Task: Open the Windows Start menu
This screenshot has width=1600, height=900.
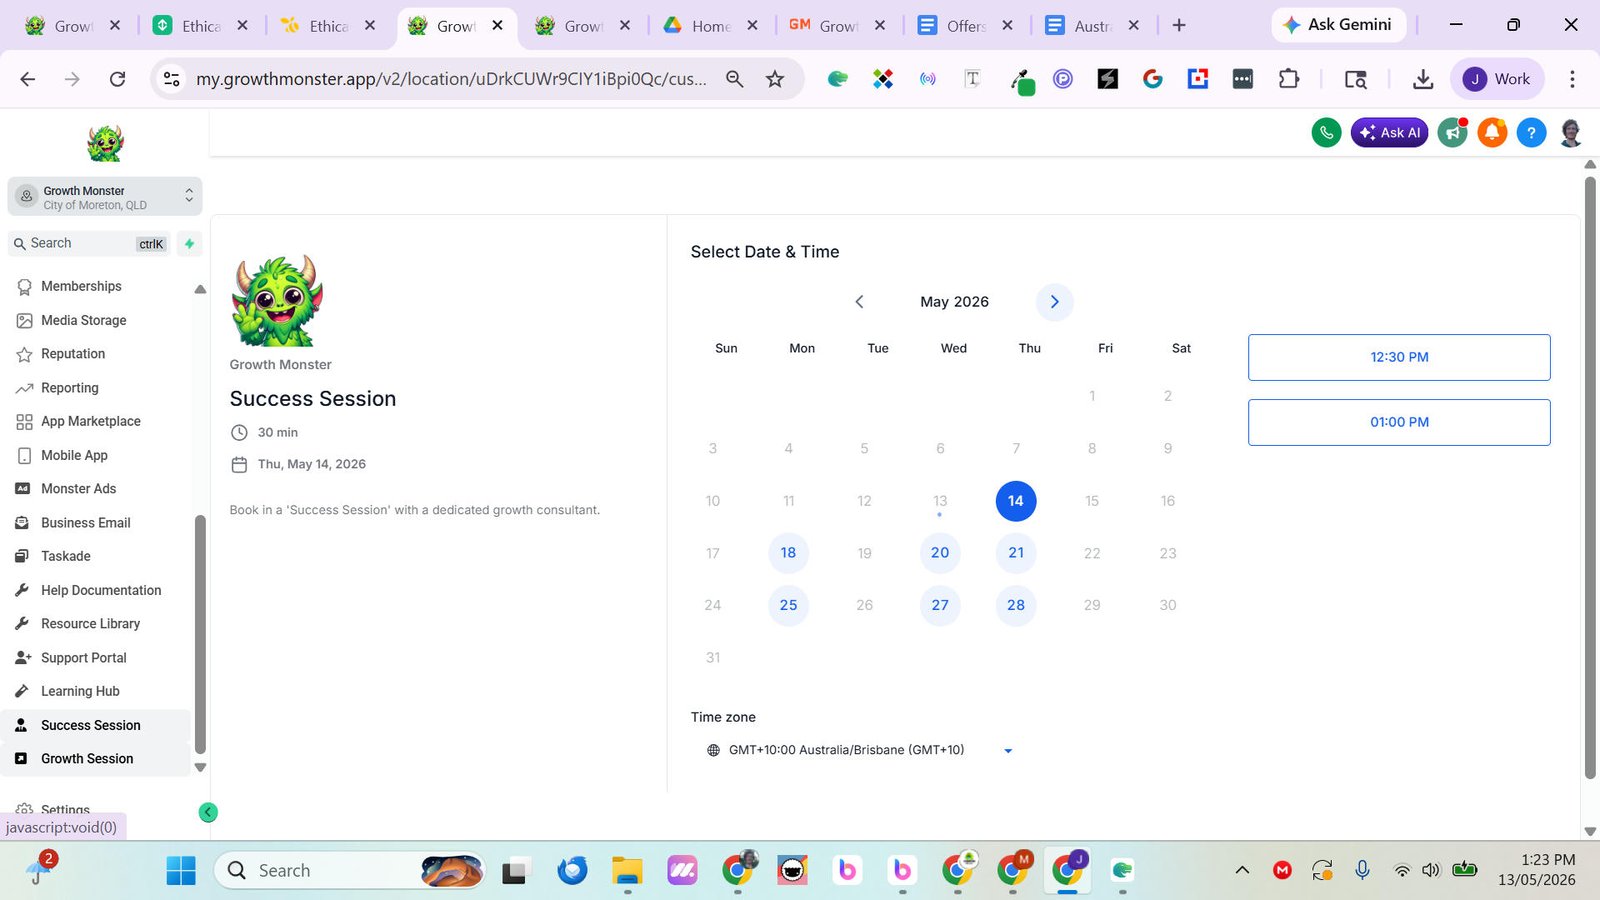Action: click(x=181, y=871)
